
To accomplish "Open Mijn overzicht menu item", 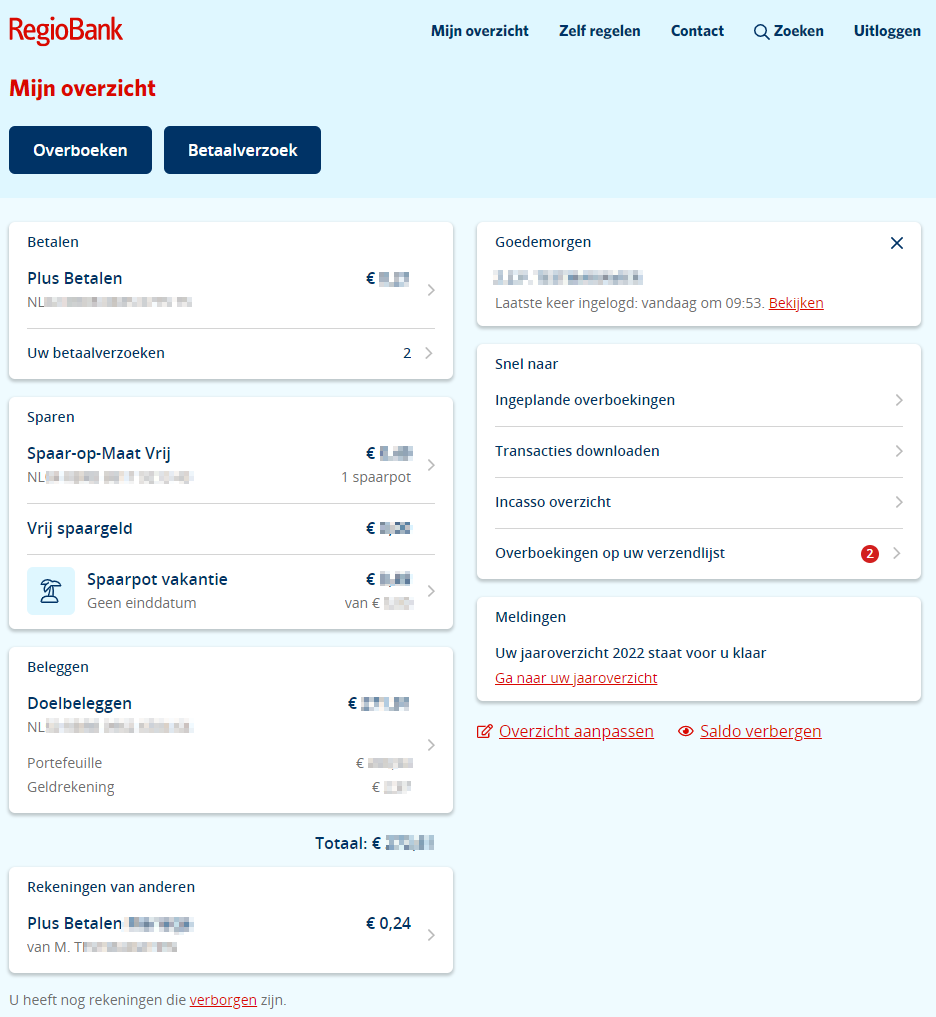I will coord(480,31).
